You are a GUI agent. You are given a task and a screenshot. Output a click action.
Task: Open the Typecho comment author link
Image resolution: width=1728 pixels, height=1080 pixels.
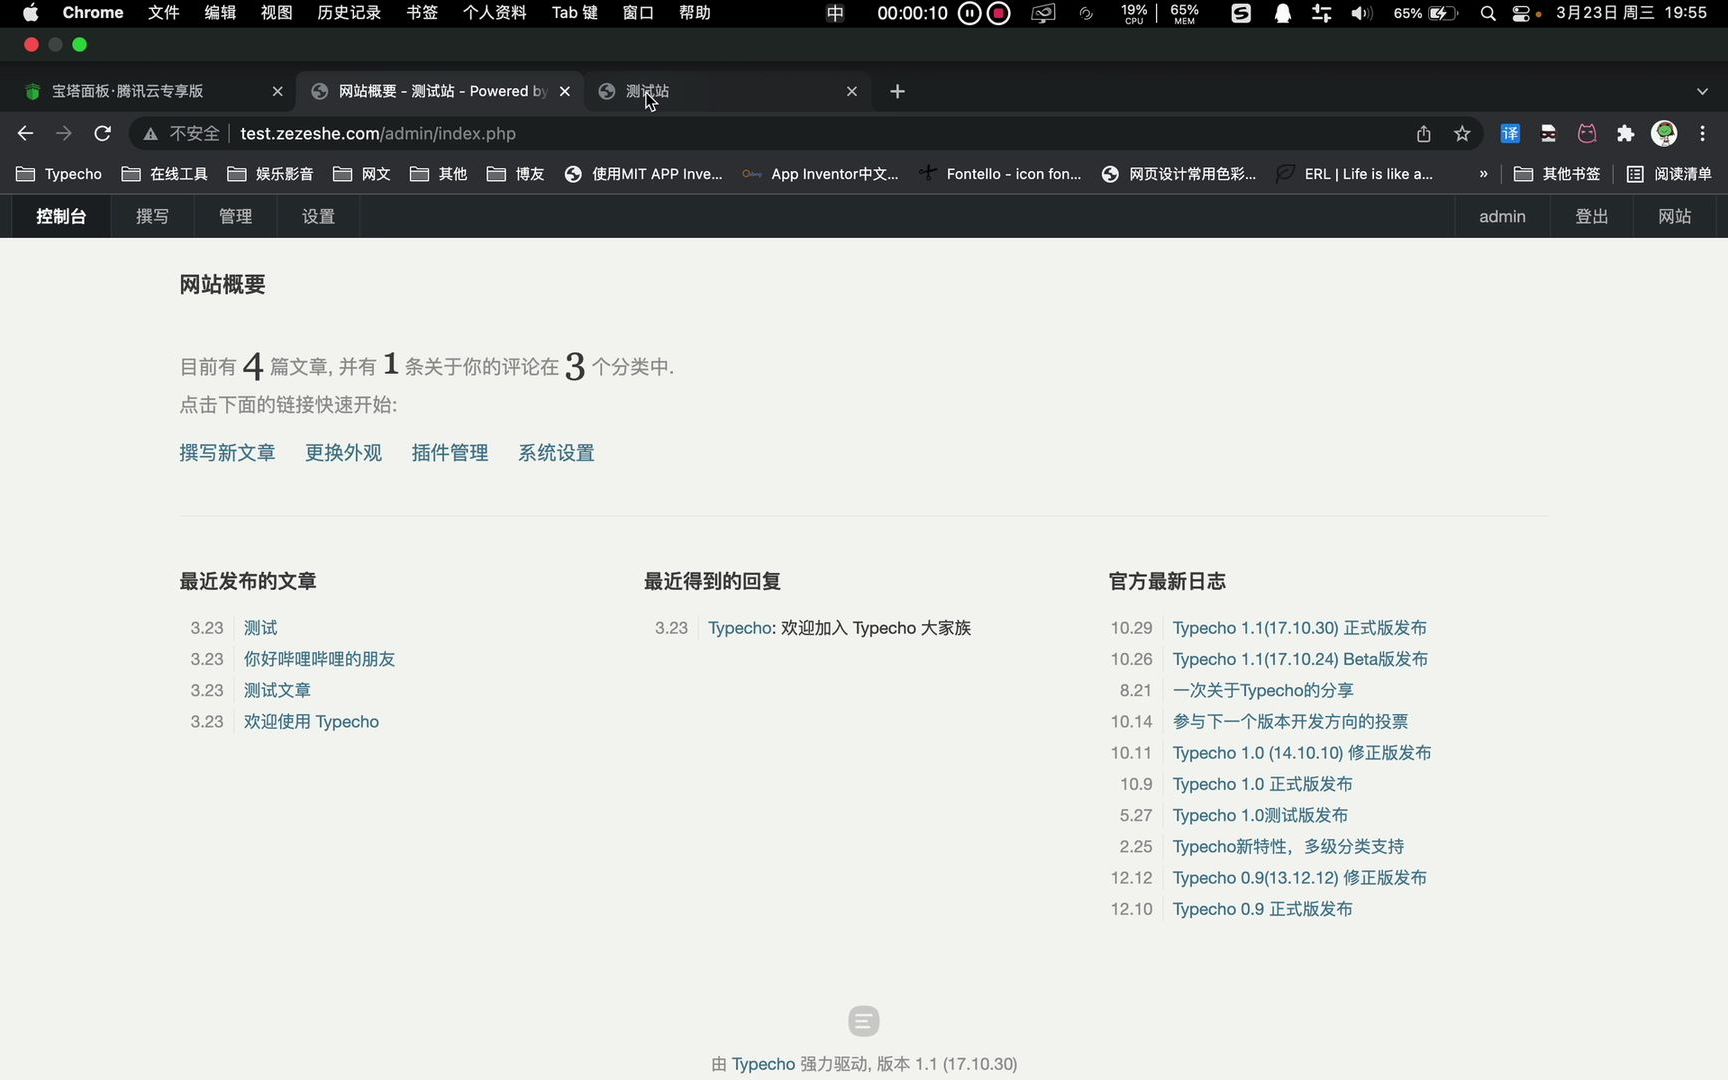coord(740,628)
